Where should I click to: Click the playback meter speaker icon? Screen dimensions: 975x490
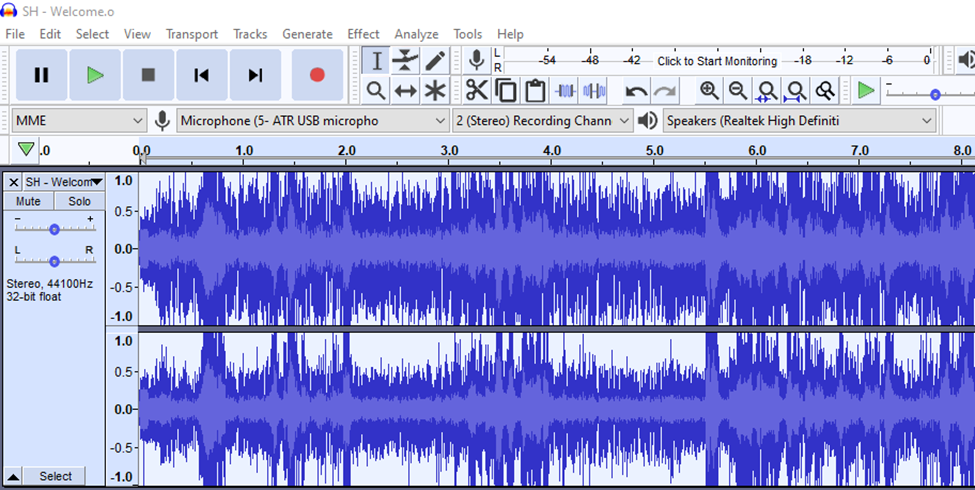pyautogui.click(x=966, y=60)
